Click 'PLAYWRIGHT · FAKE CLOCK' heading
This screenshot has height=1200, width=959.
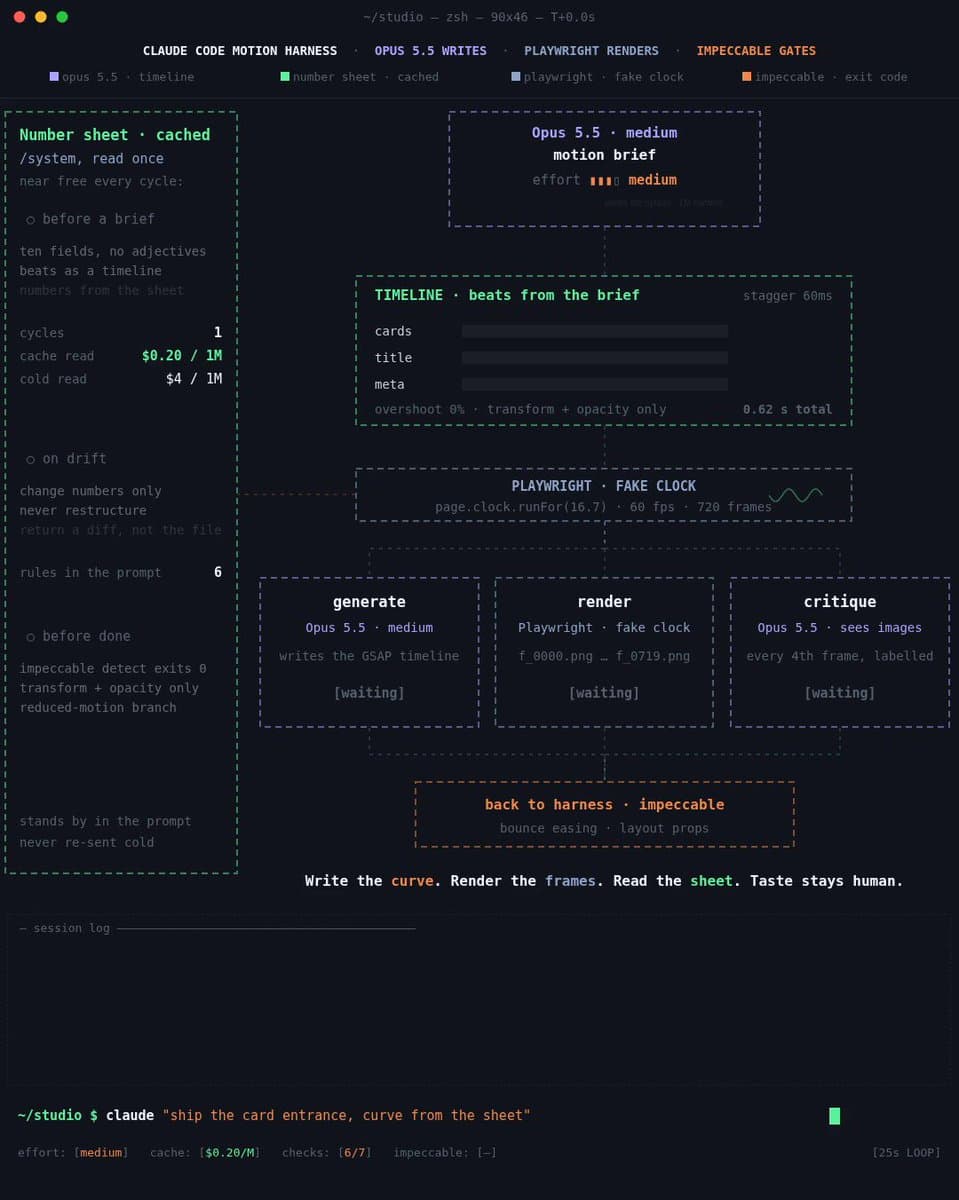pos(604,485)
